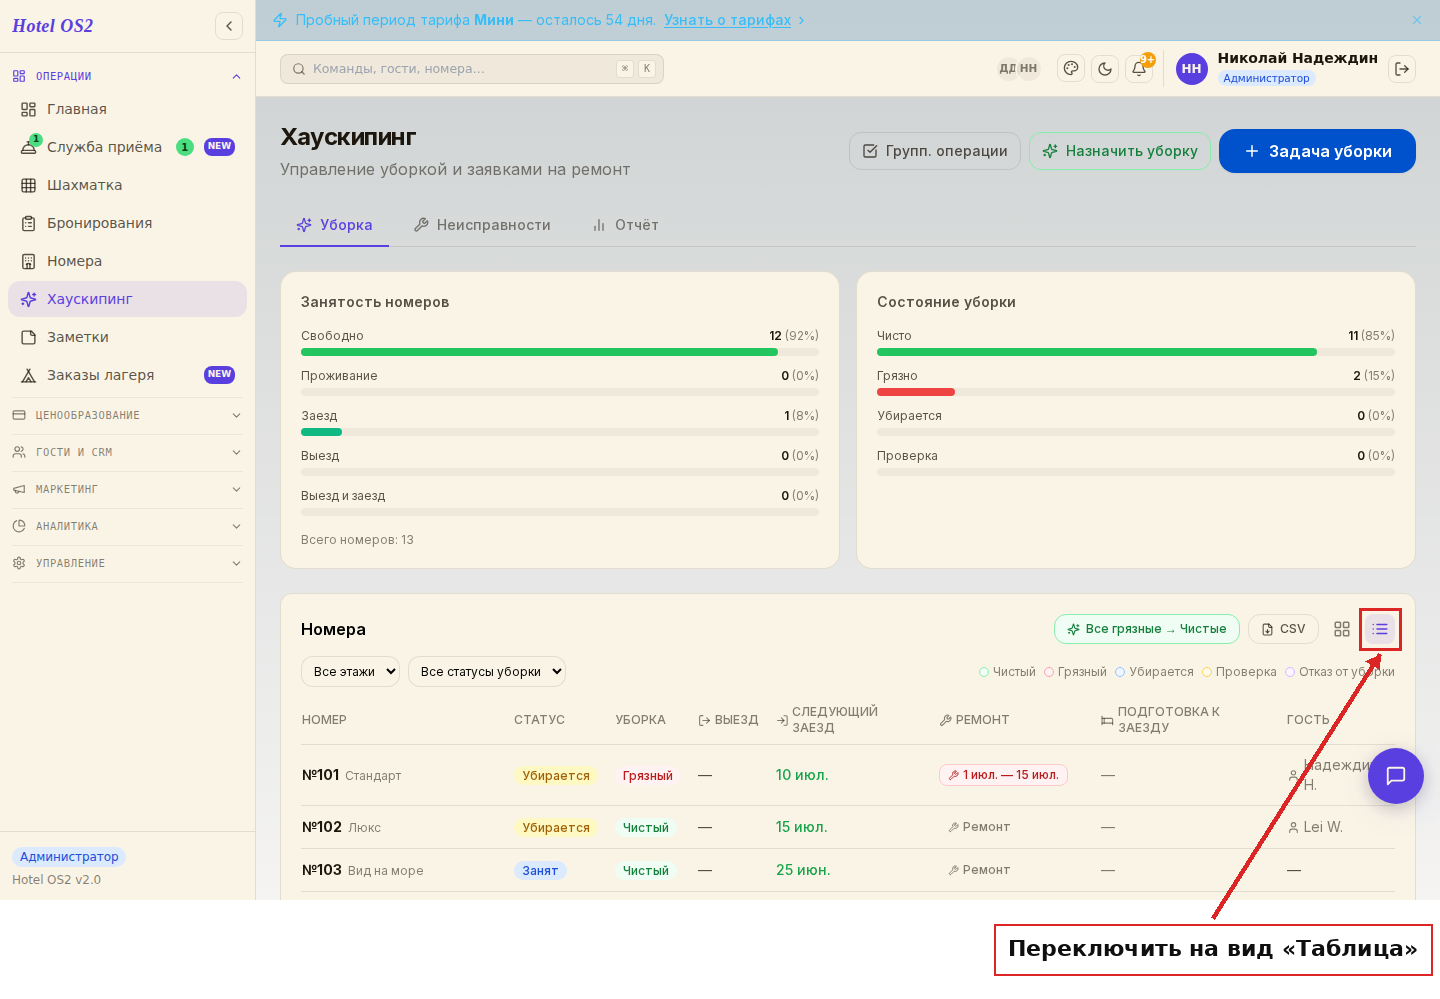The width and height of the screenshot is (1440, 999).
Task: Open the color theme palette icon
Action: coord(1071,69)
